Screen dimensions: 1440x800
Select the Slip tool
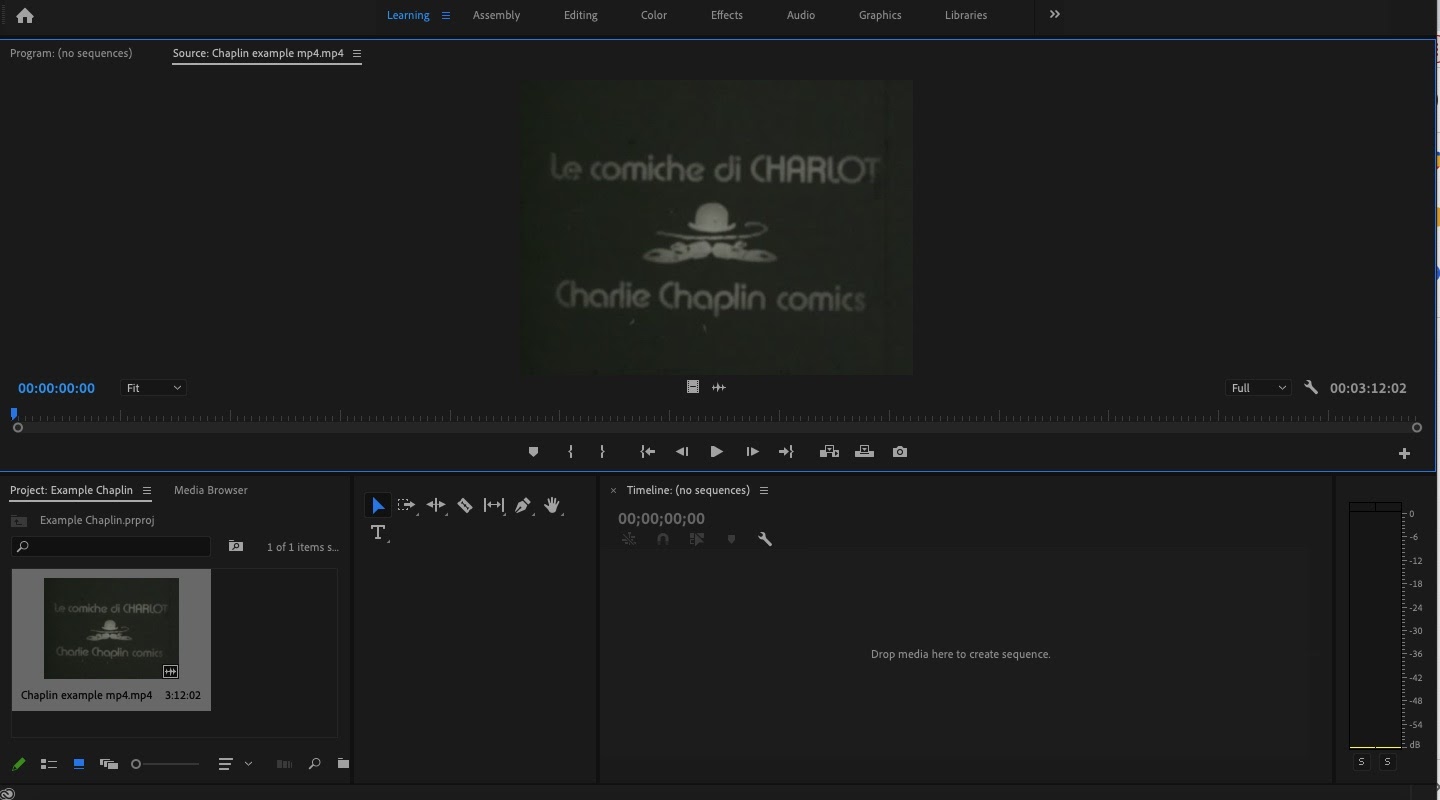tap(494, 506)
